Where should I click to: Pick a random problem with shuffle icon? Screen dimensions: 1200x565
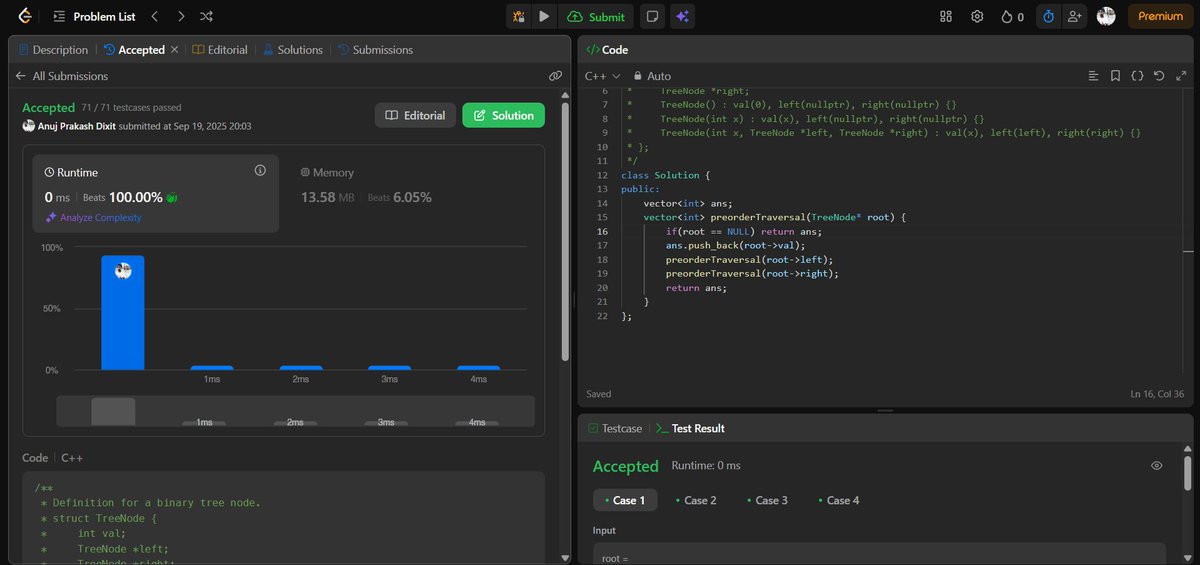click(x=206, y=17)
